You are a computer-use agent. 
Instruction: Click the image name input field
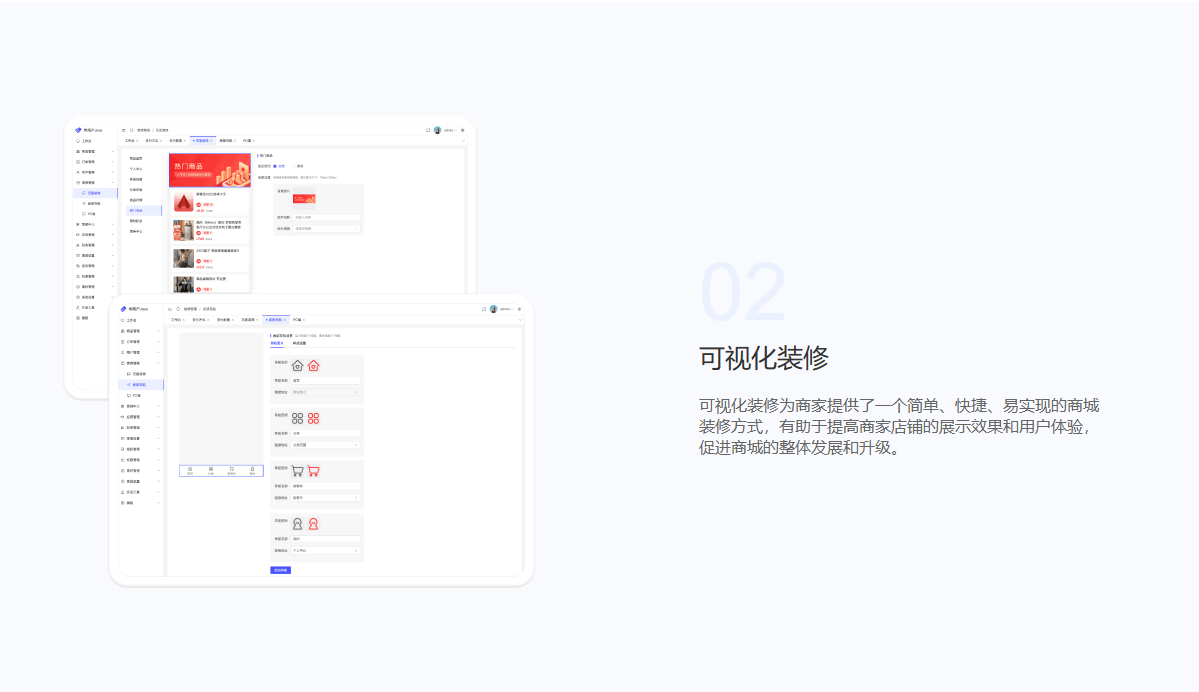point(326,217)
